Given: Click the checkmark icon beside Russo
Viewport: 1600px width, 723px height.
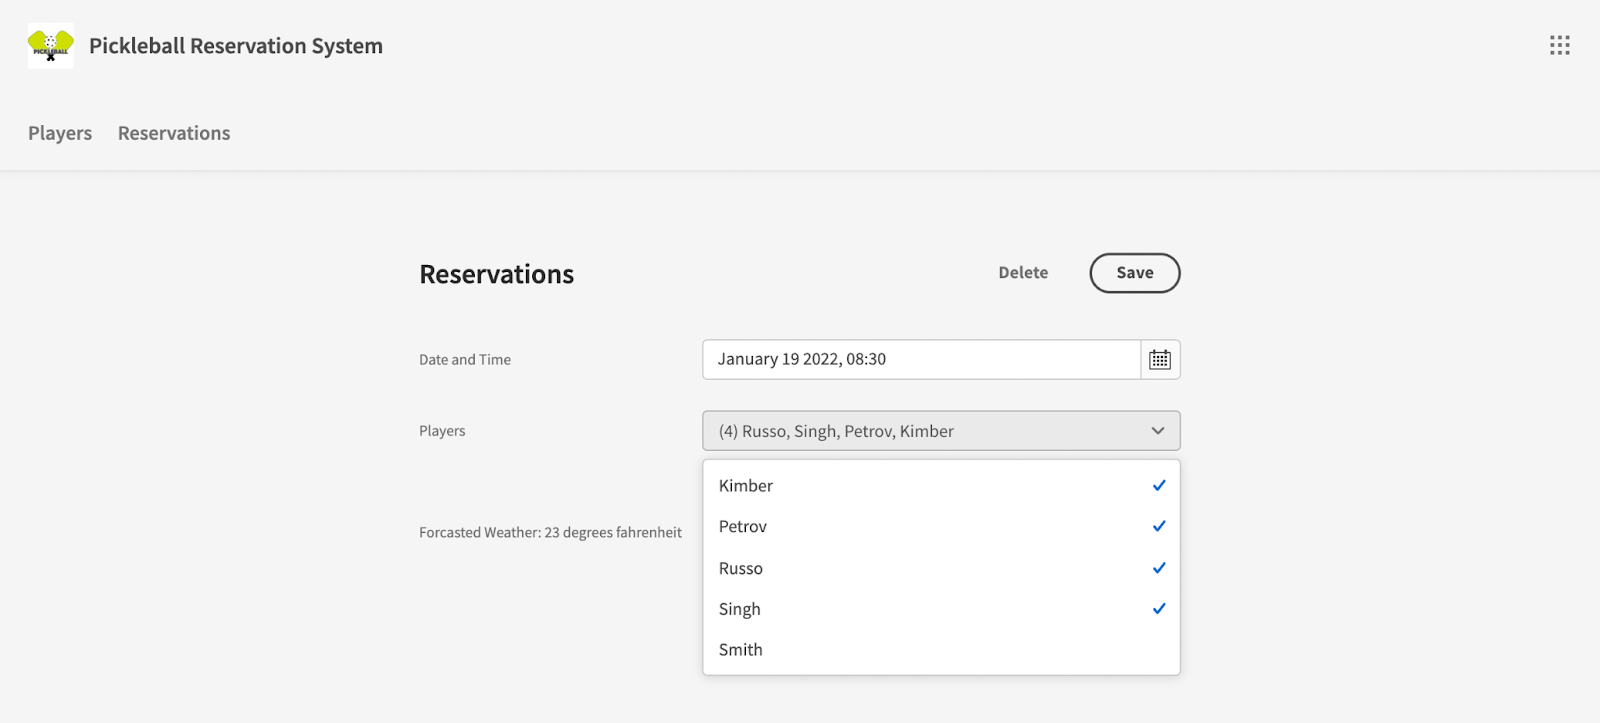Looking at the screenshot, I should pos(1159,568).
